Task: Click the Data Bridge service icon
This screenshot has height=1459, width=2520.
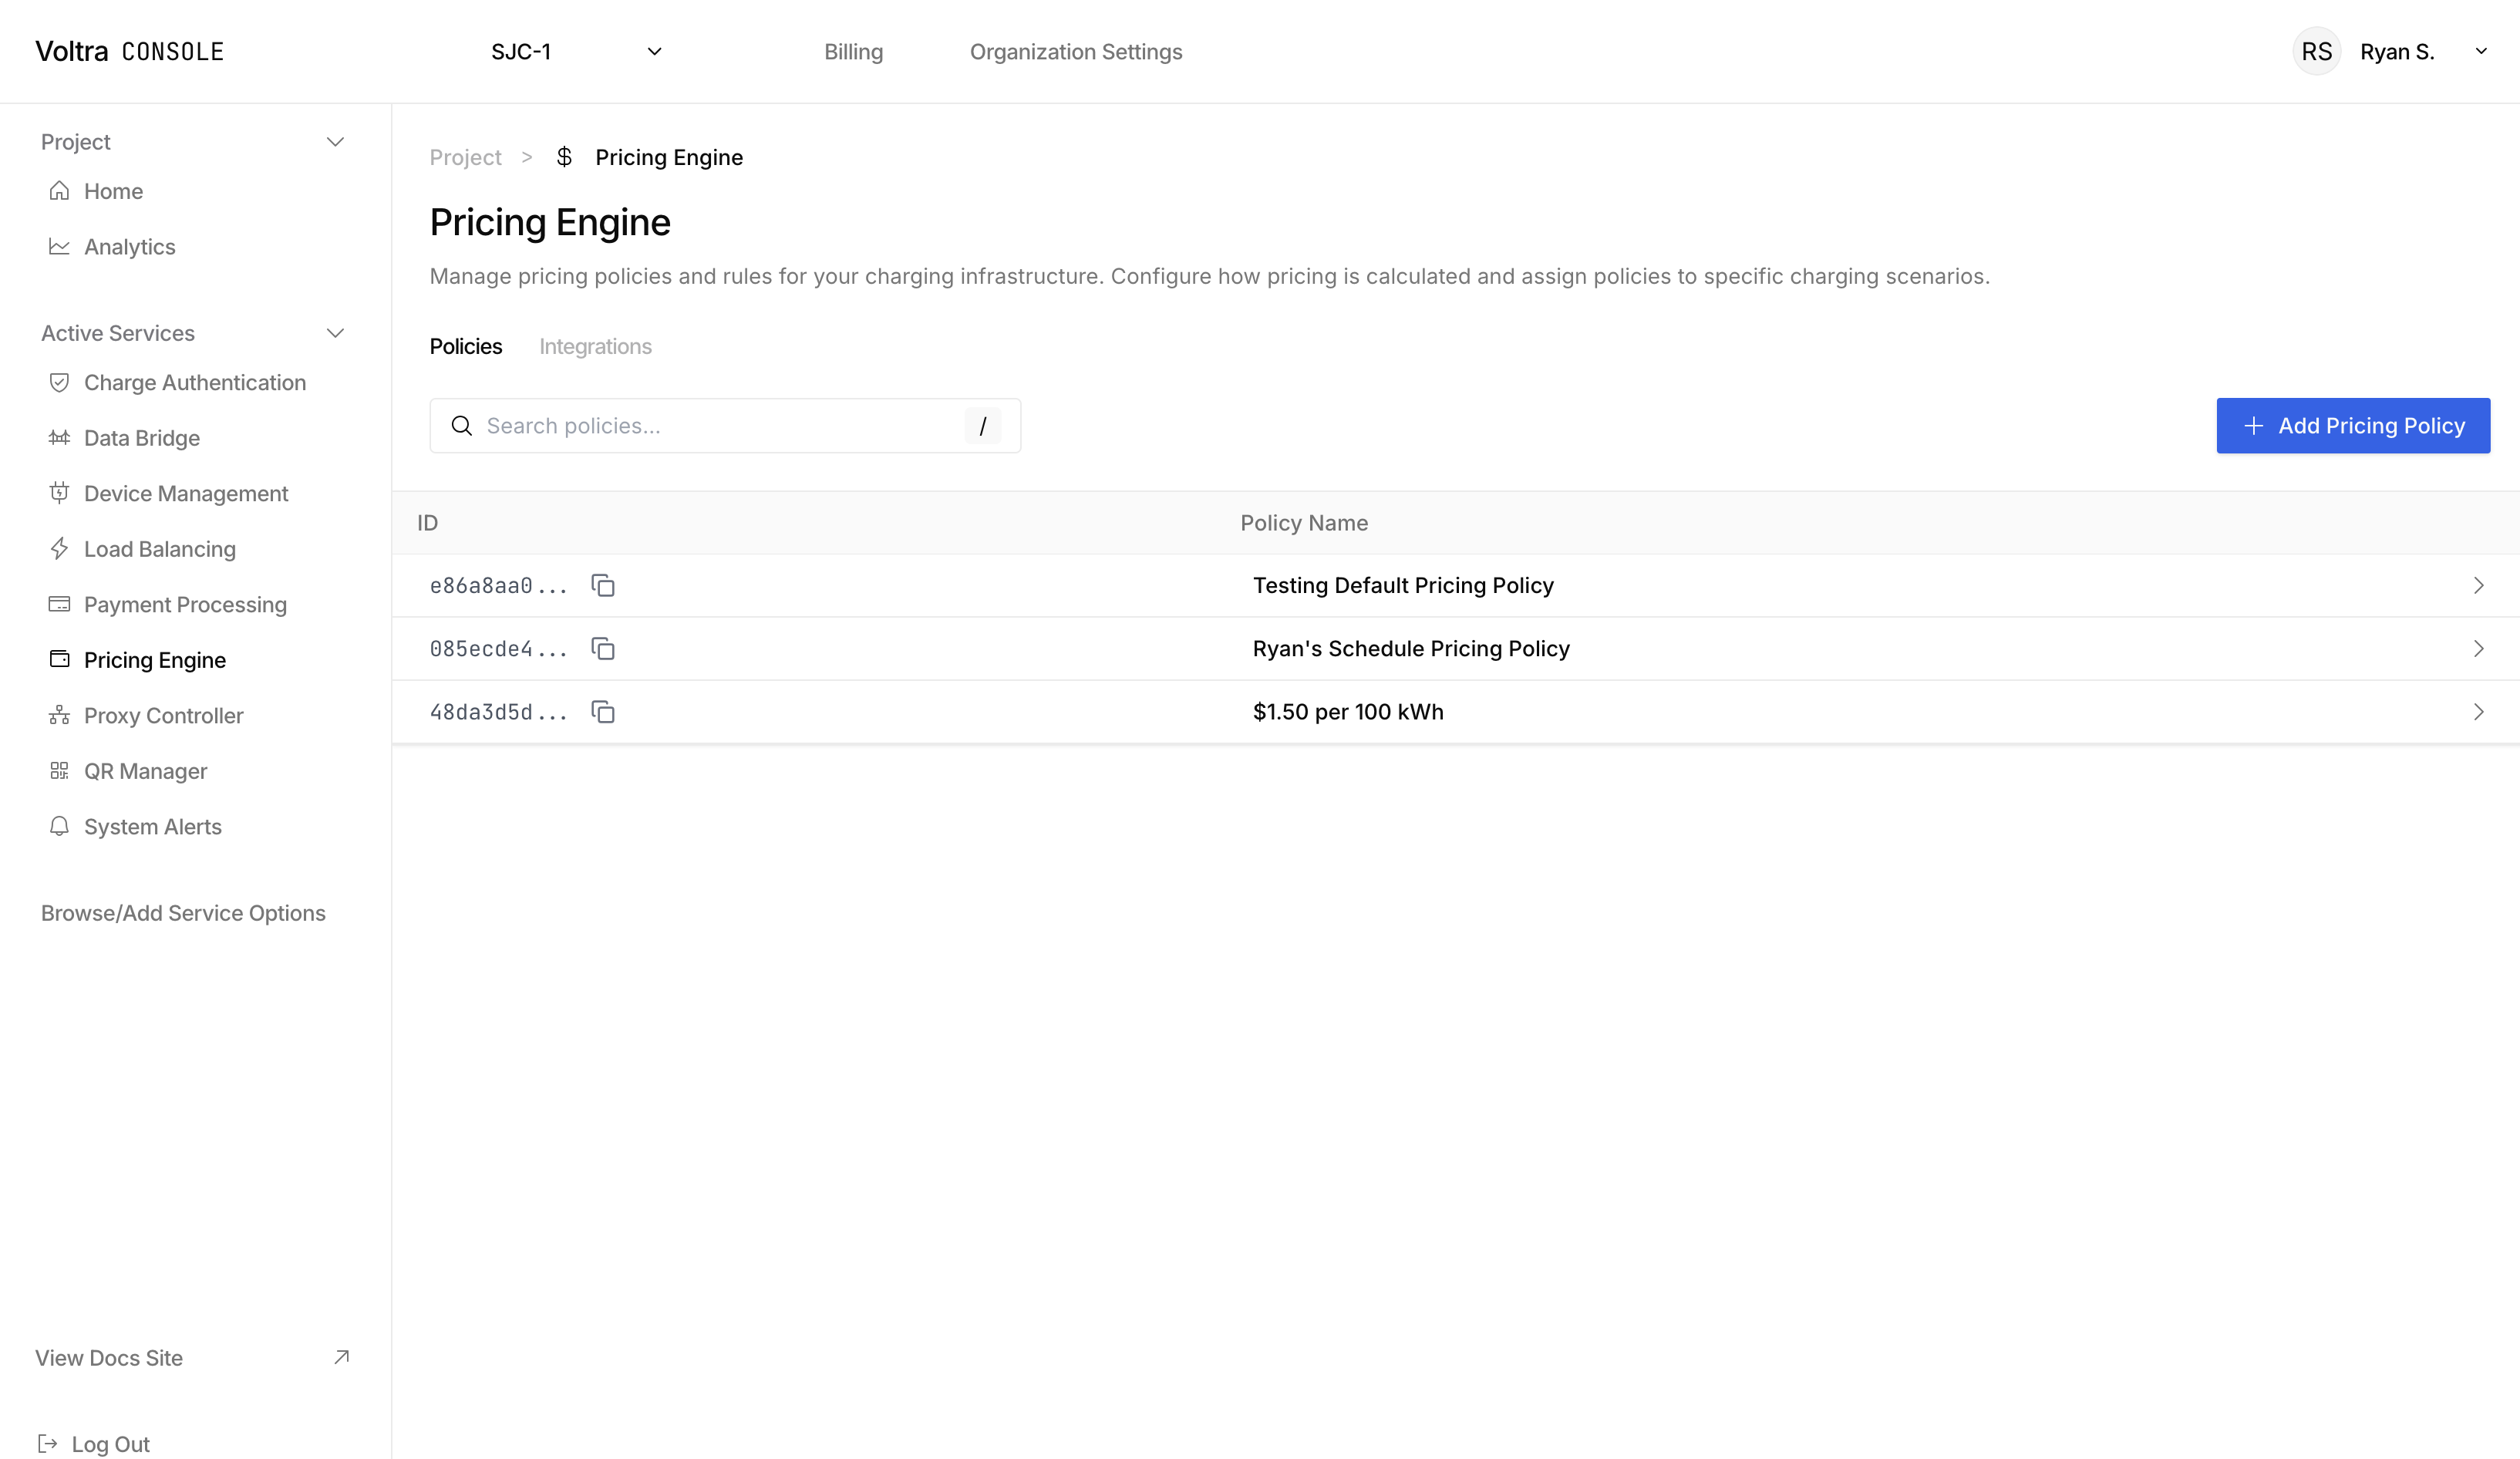Action: pyautogui.click(x=59, y=438)
